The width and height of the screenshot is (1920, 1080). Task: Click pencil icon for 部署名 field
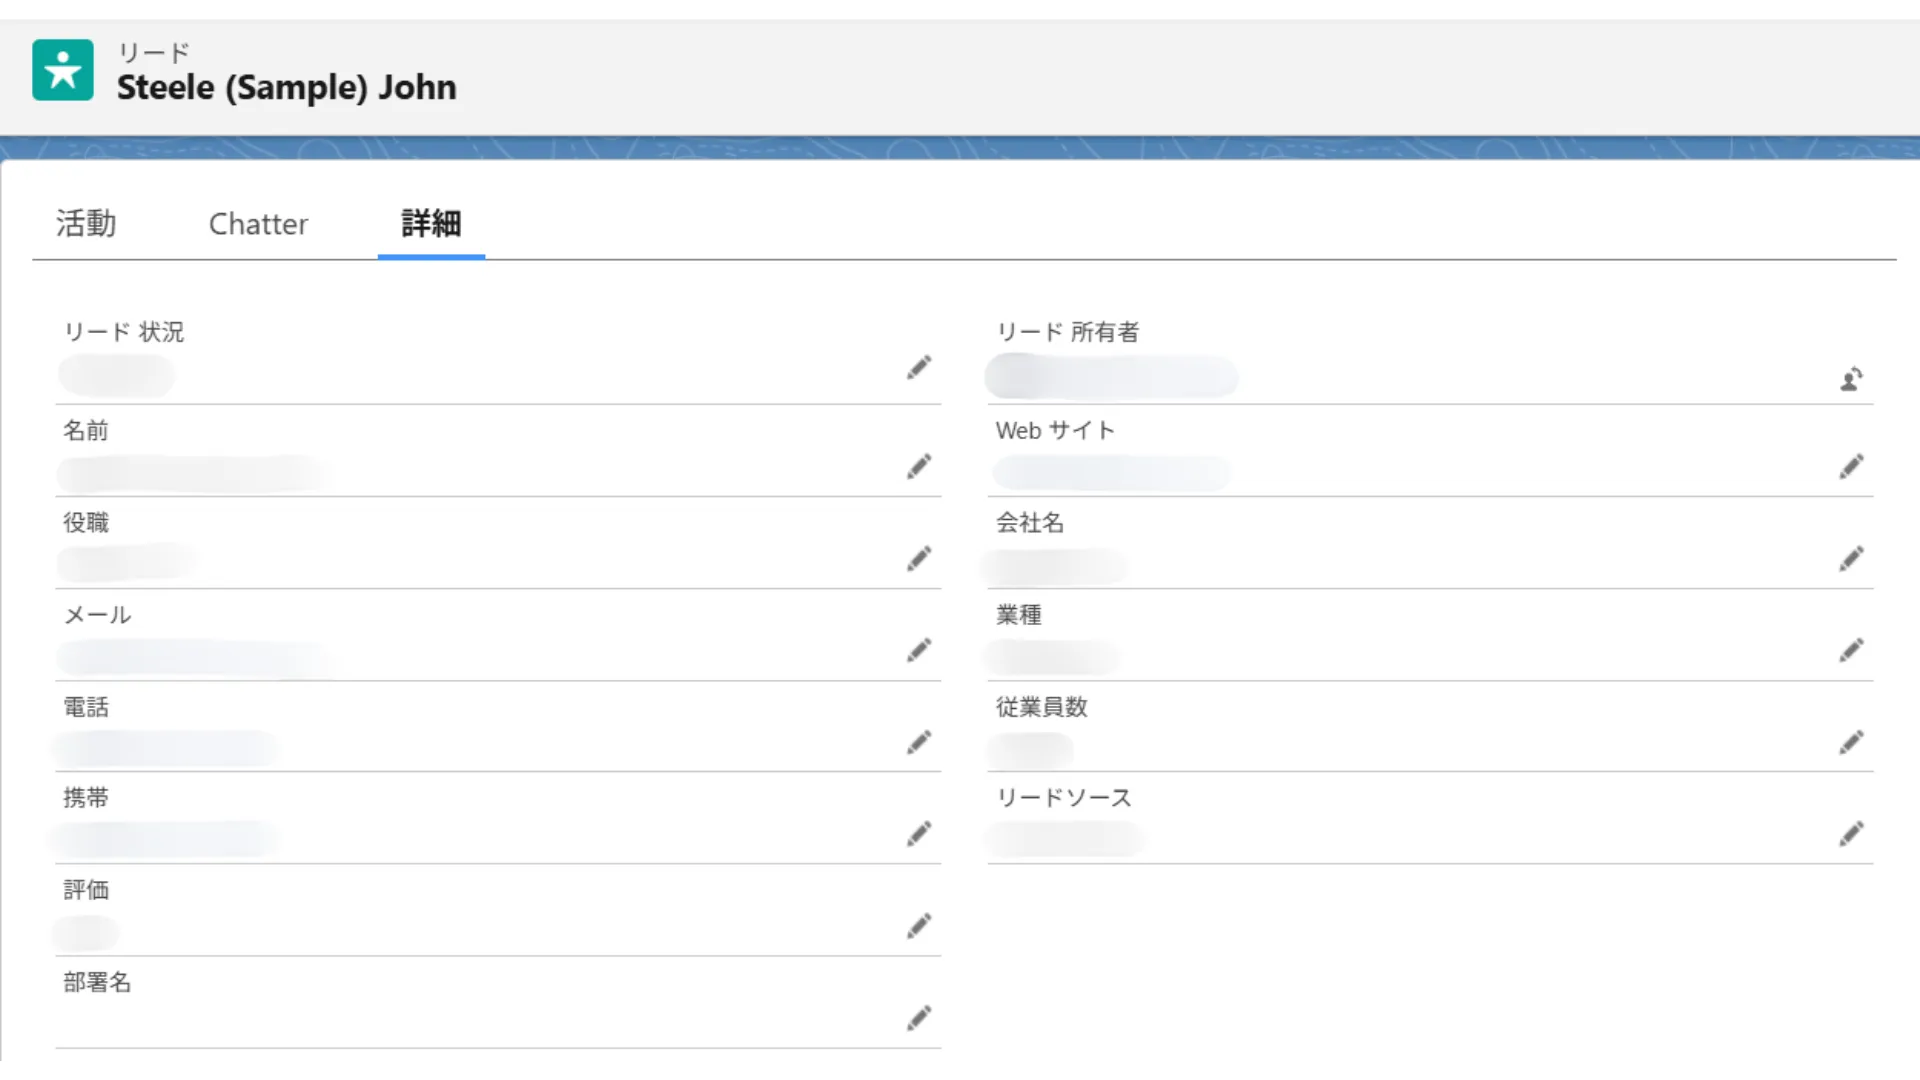coord(919,1019)
